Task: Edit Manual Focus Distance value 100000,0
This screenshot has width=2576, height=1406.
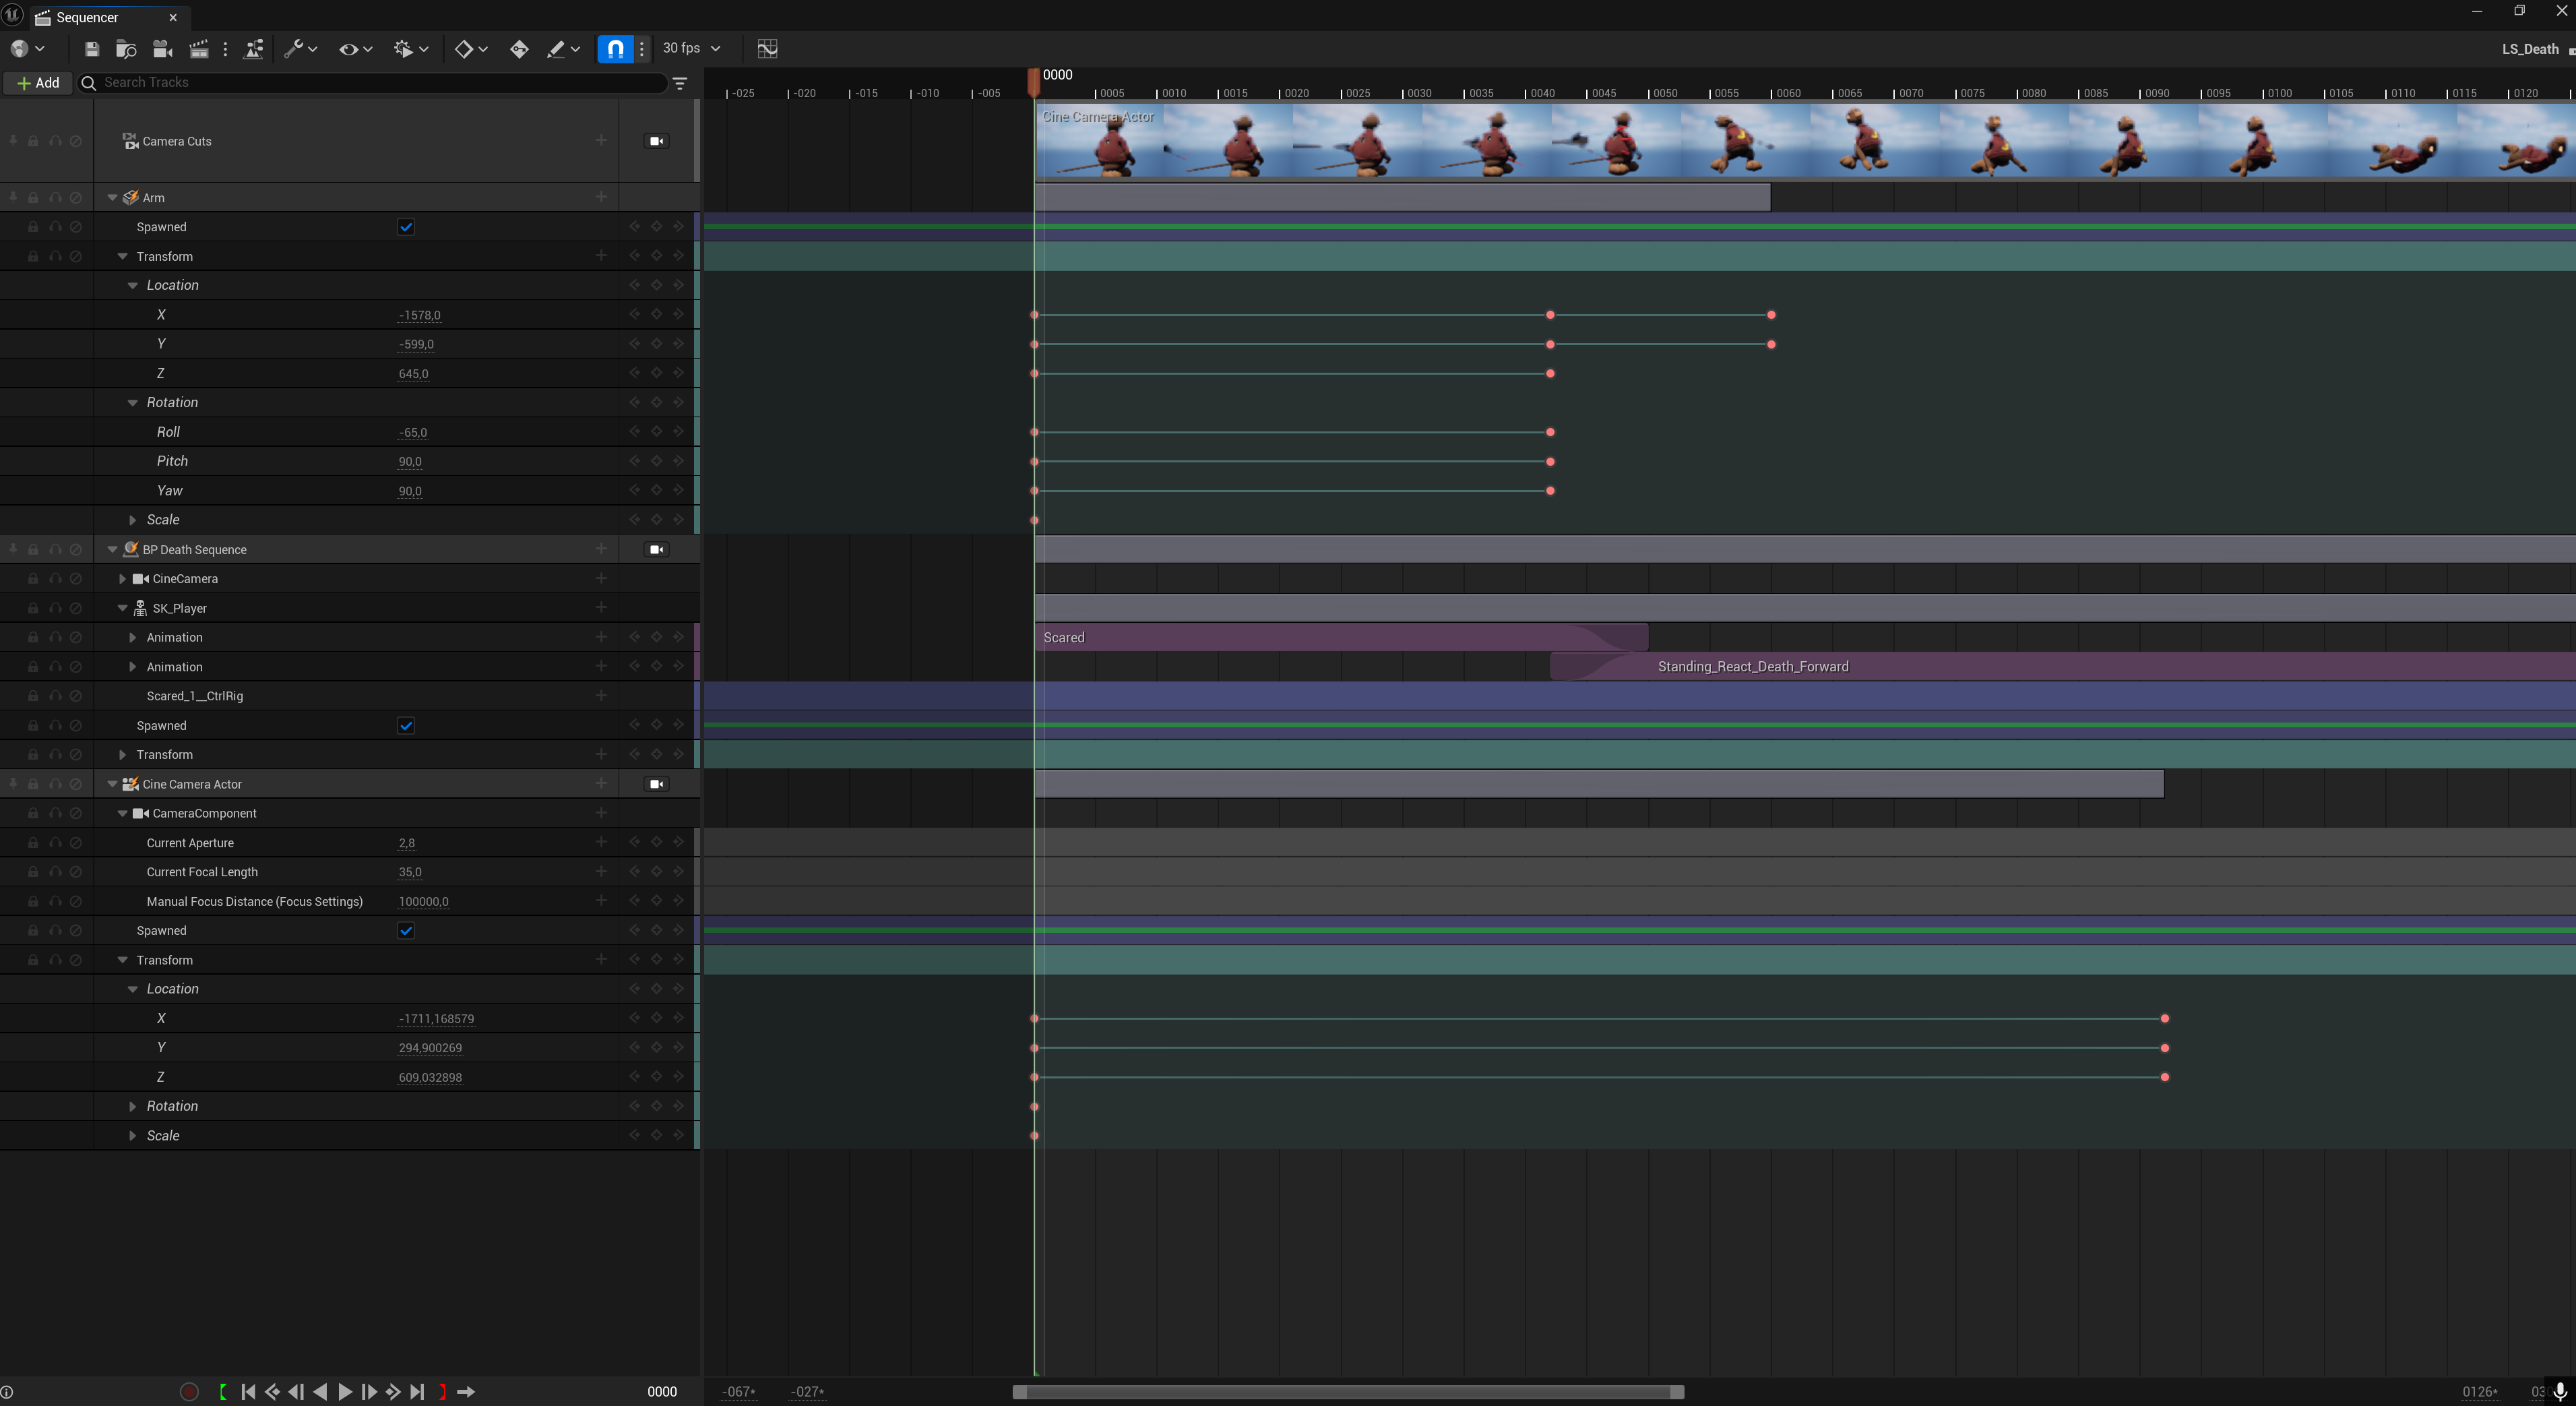Action: 423,902
